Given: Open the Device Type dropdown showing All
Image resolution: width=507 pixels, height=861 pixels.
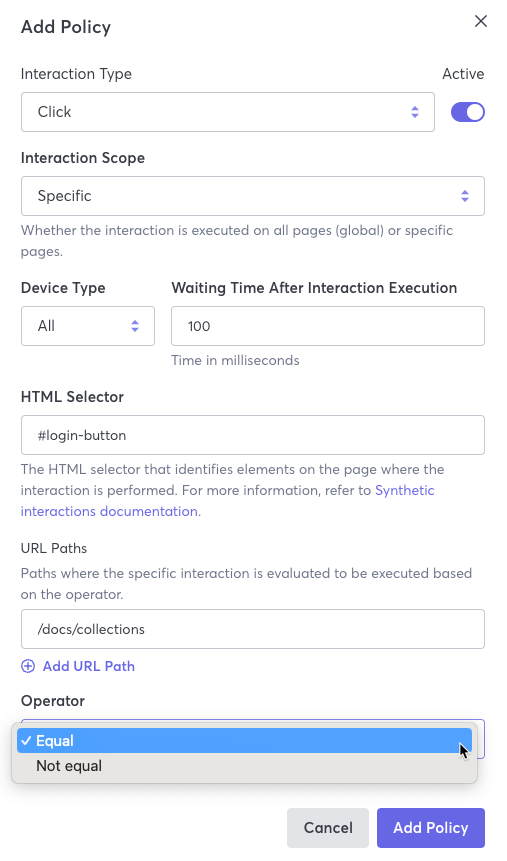Looking at the screenshot, I should tap(88, 326).
